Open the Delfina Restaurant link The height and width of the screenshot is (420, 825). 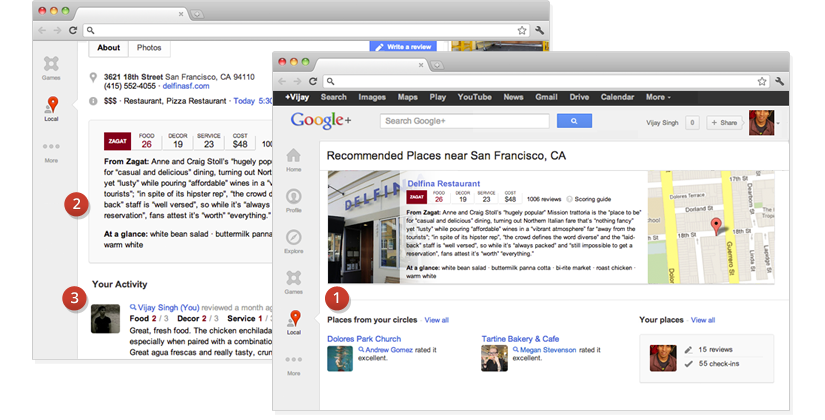[443, 184]
